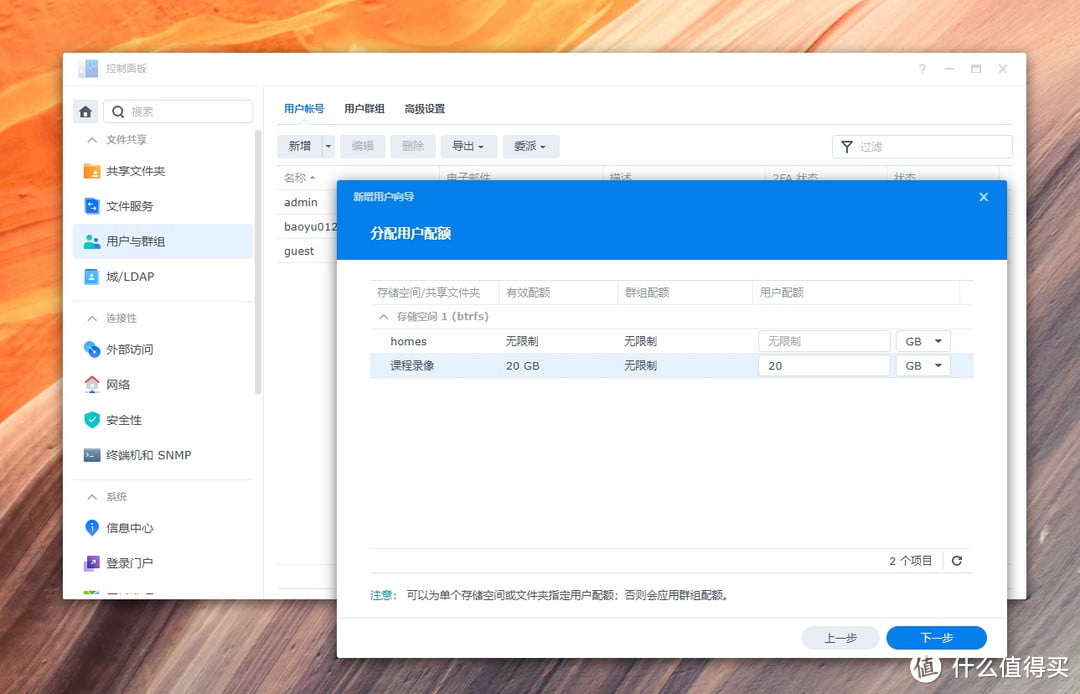Open 安全性 security shield icon
This screenshot has height=694, width=1080.
coord(92,420)
